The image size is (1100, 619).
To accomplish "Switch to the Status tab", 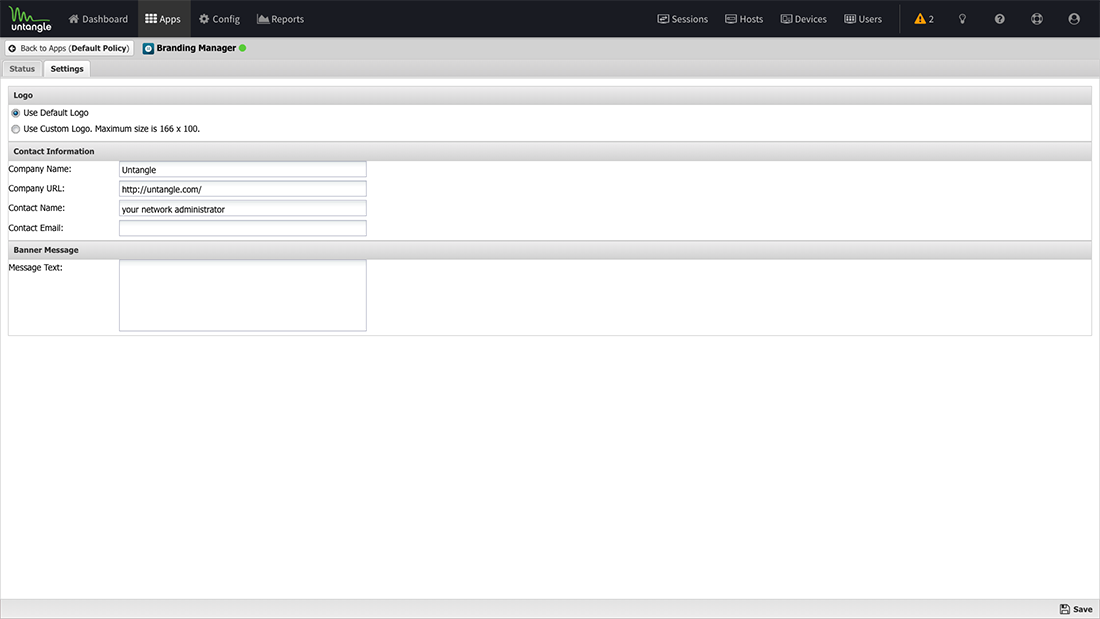I will [22, 69].
